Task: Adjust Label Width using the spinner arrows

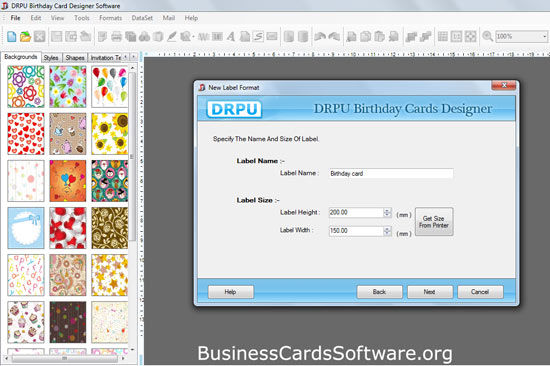Action: (387, 231)
